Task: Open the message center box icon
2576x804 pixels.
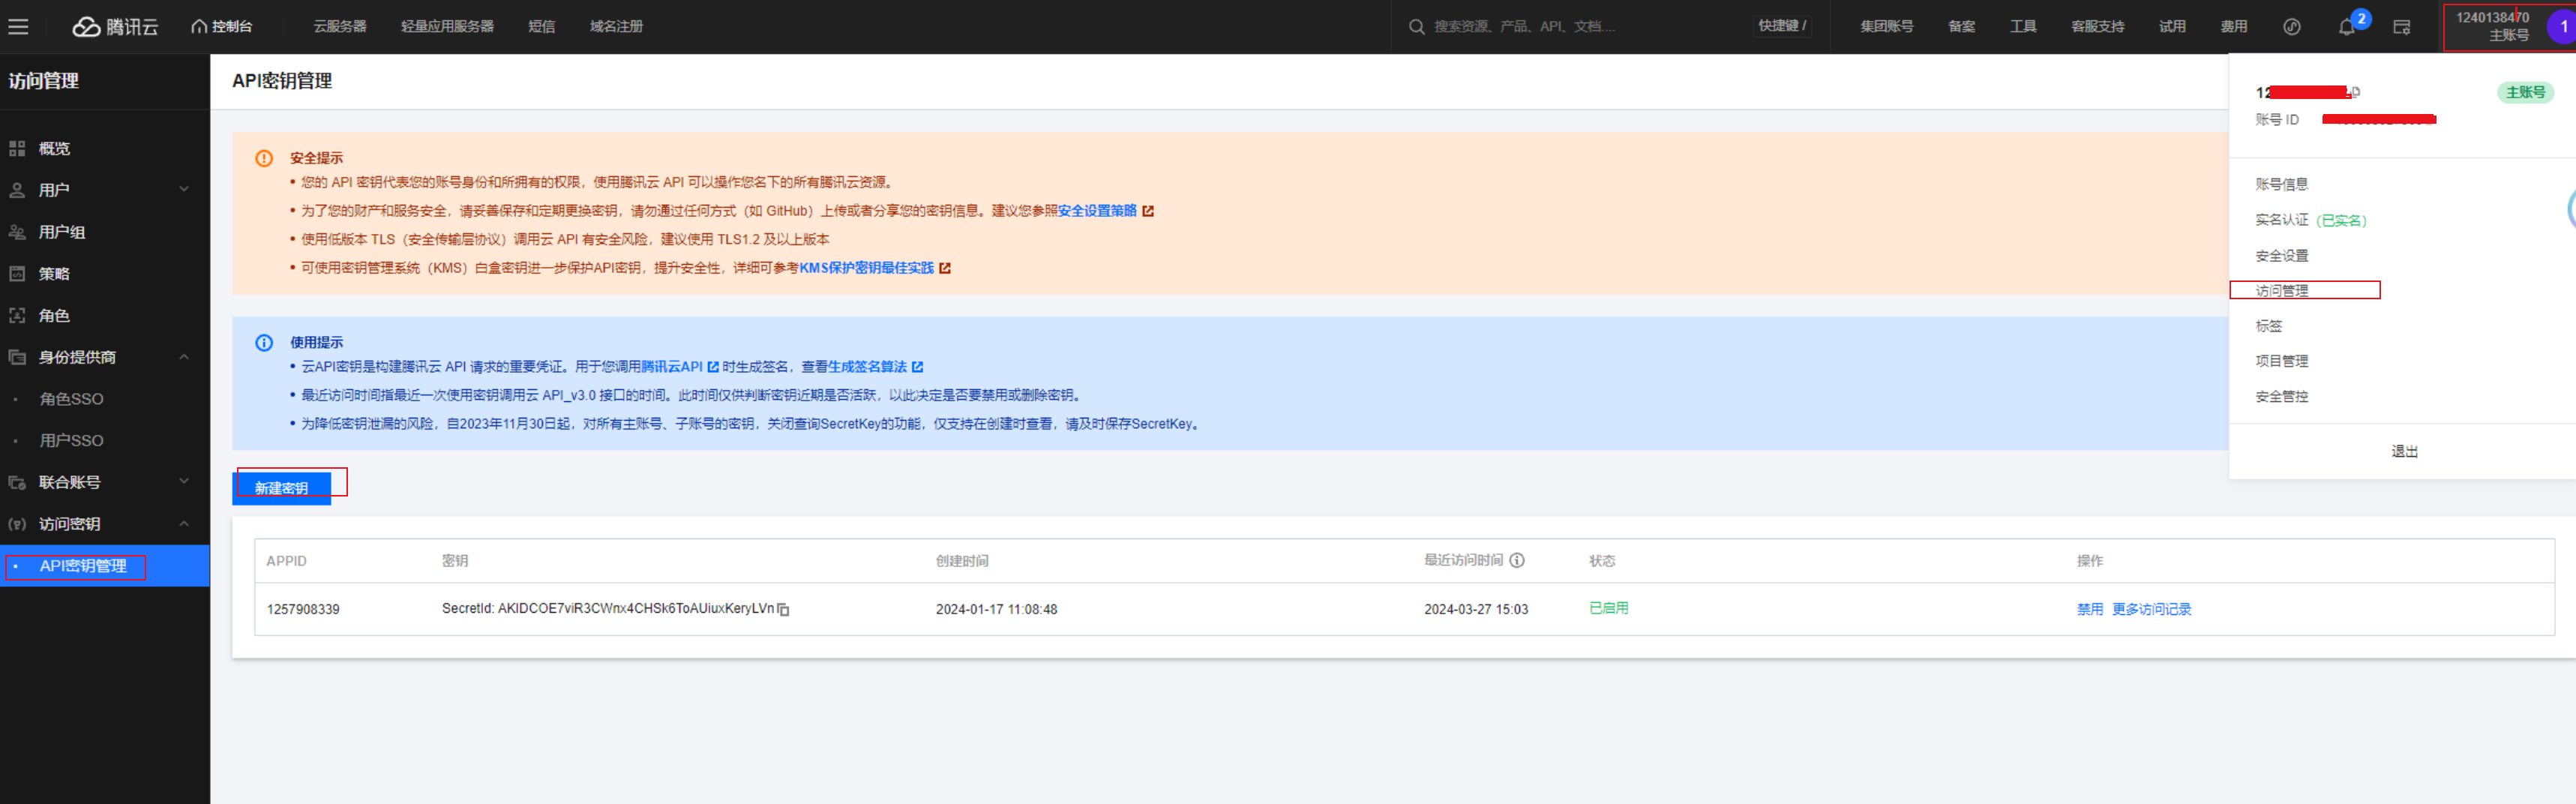Action: (2401, 27)
